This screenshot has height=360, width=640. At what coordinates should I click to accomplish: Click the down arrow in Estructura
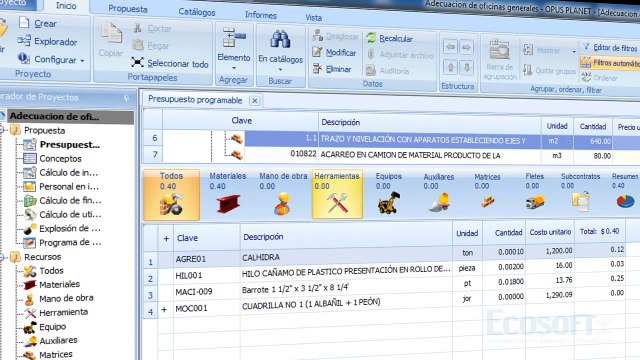(466, 67)
